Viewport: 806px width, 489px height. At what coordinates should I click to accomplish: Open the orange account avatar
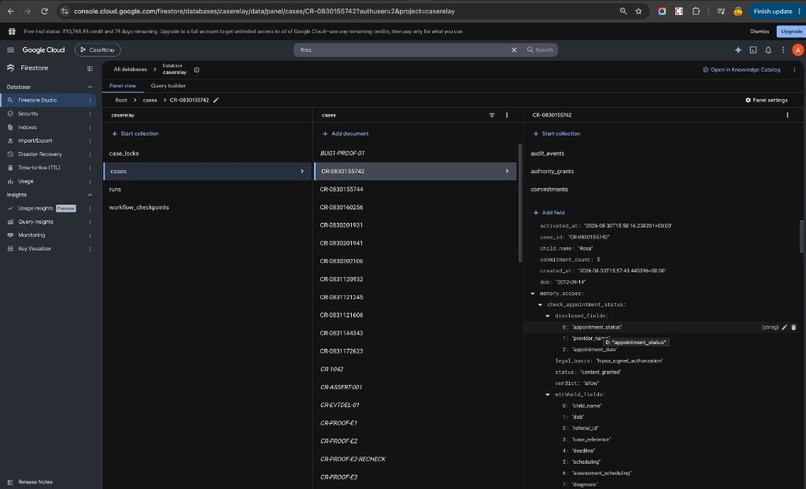[x=798, y=50]
